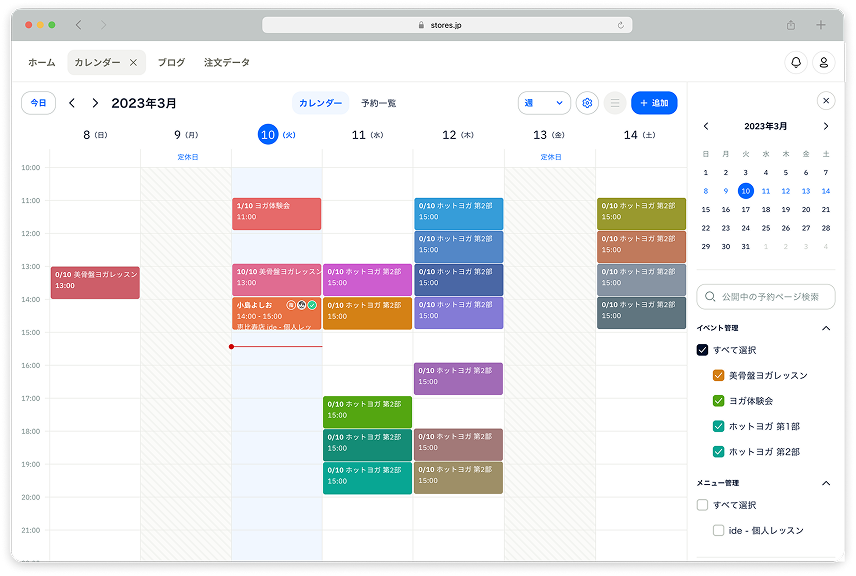The height and width of the screenshot is (576, 856).
Task: Open the ブログ tab
Action: click(171, 62)
